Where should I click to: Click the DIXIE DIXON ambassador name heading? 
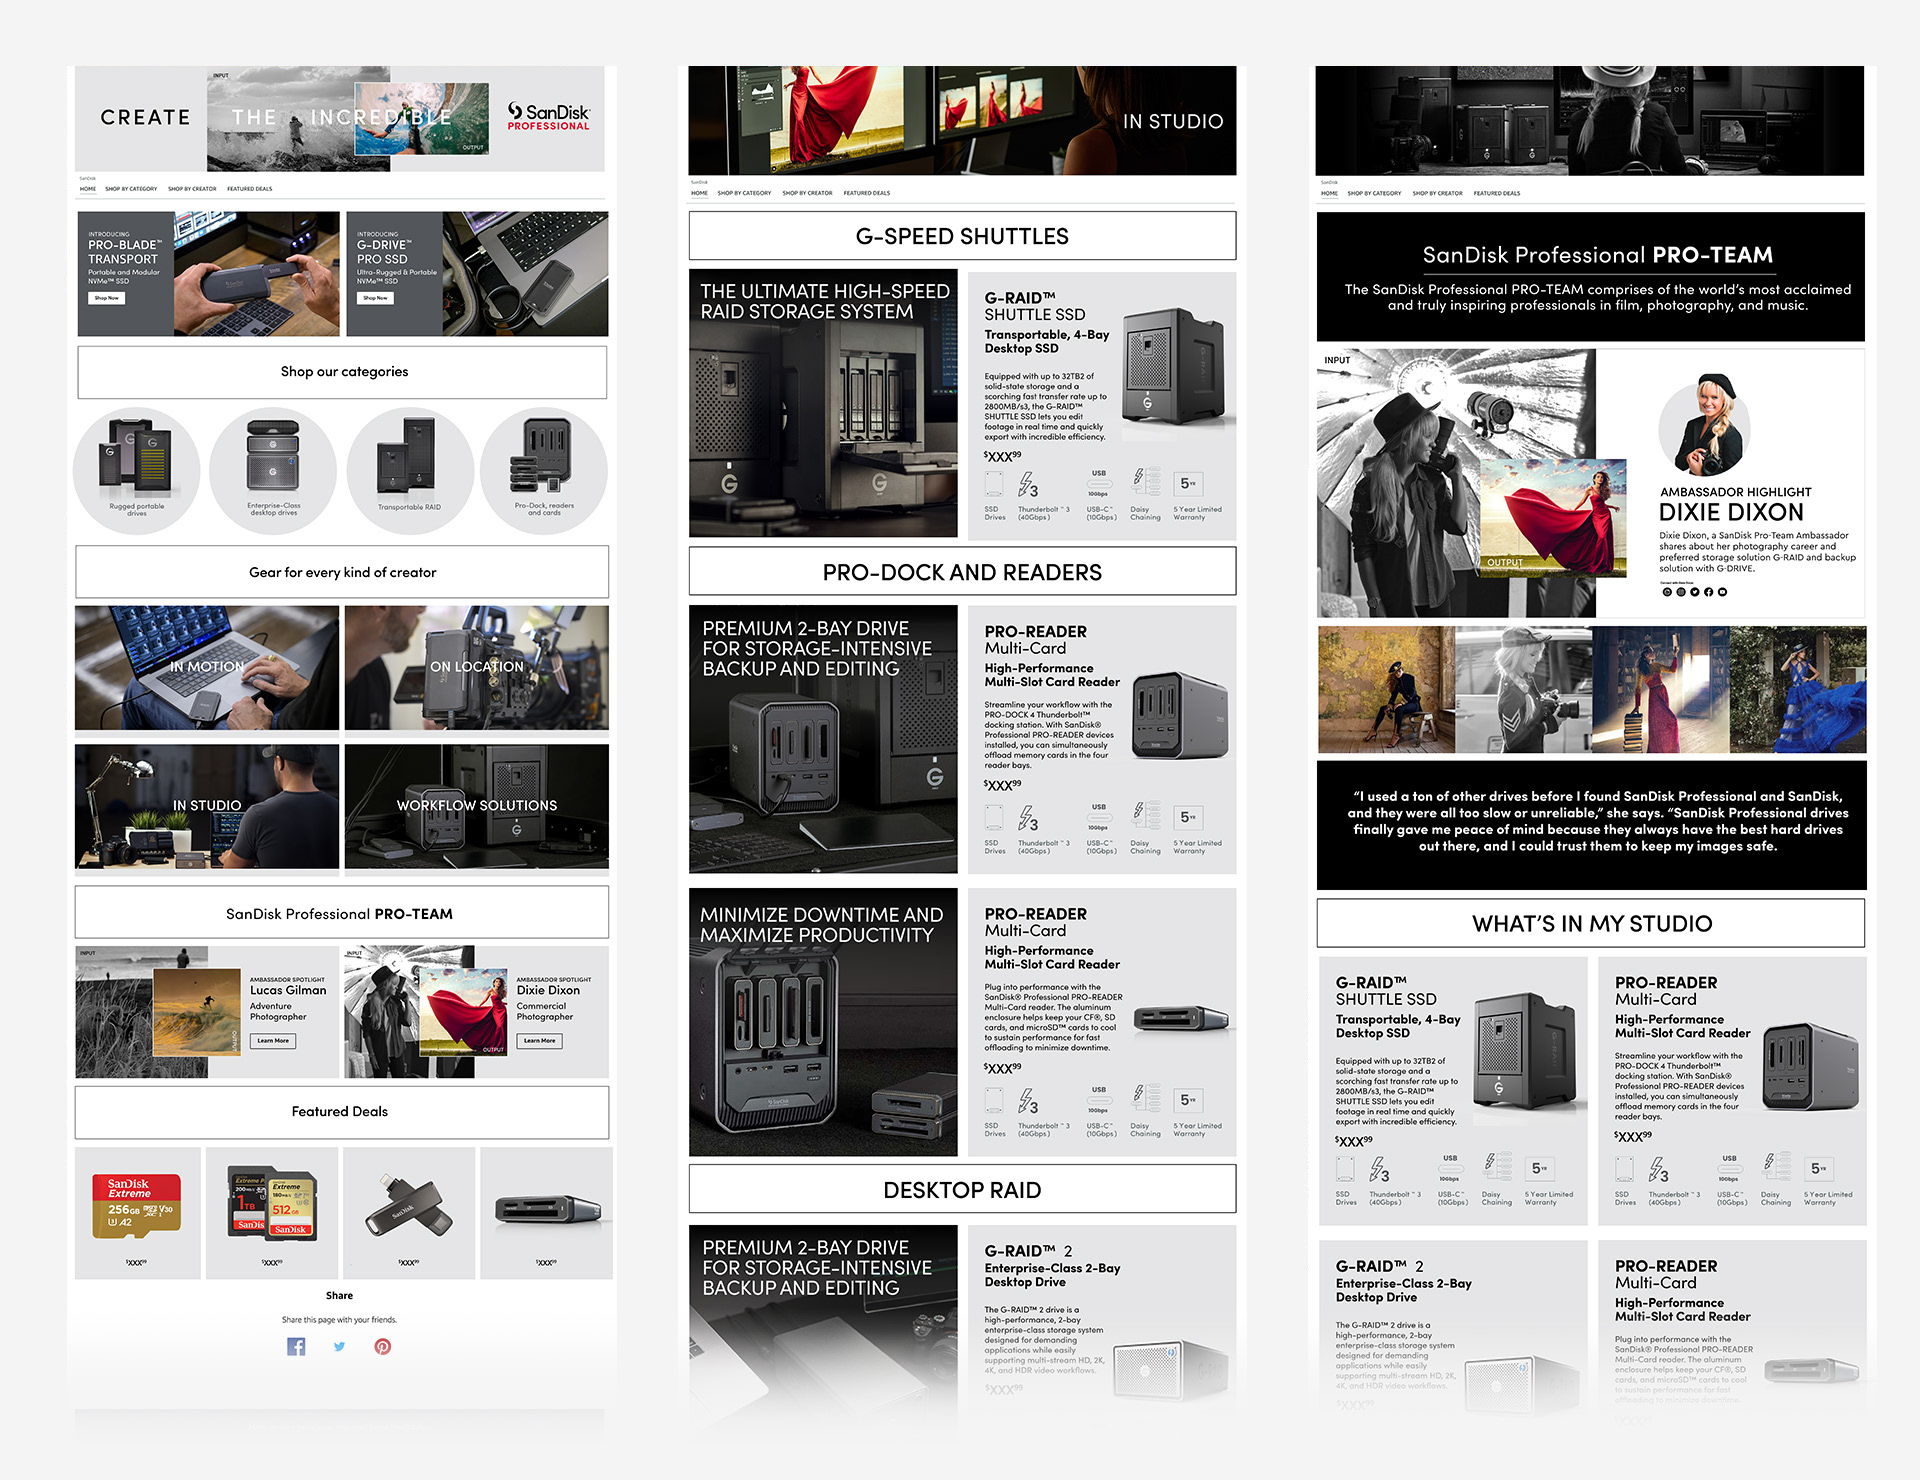(1731, 512)
